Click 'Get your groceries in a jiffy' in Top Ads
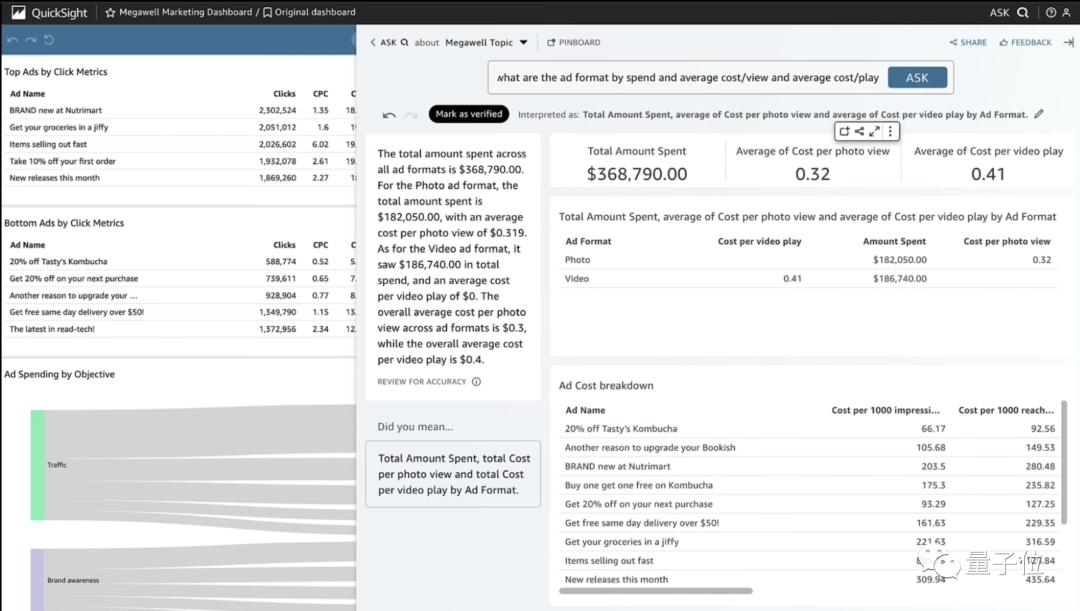 point(59,127)
